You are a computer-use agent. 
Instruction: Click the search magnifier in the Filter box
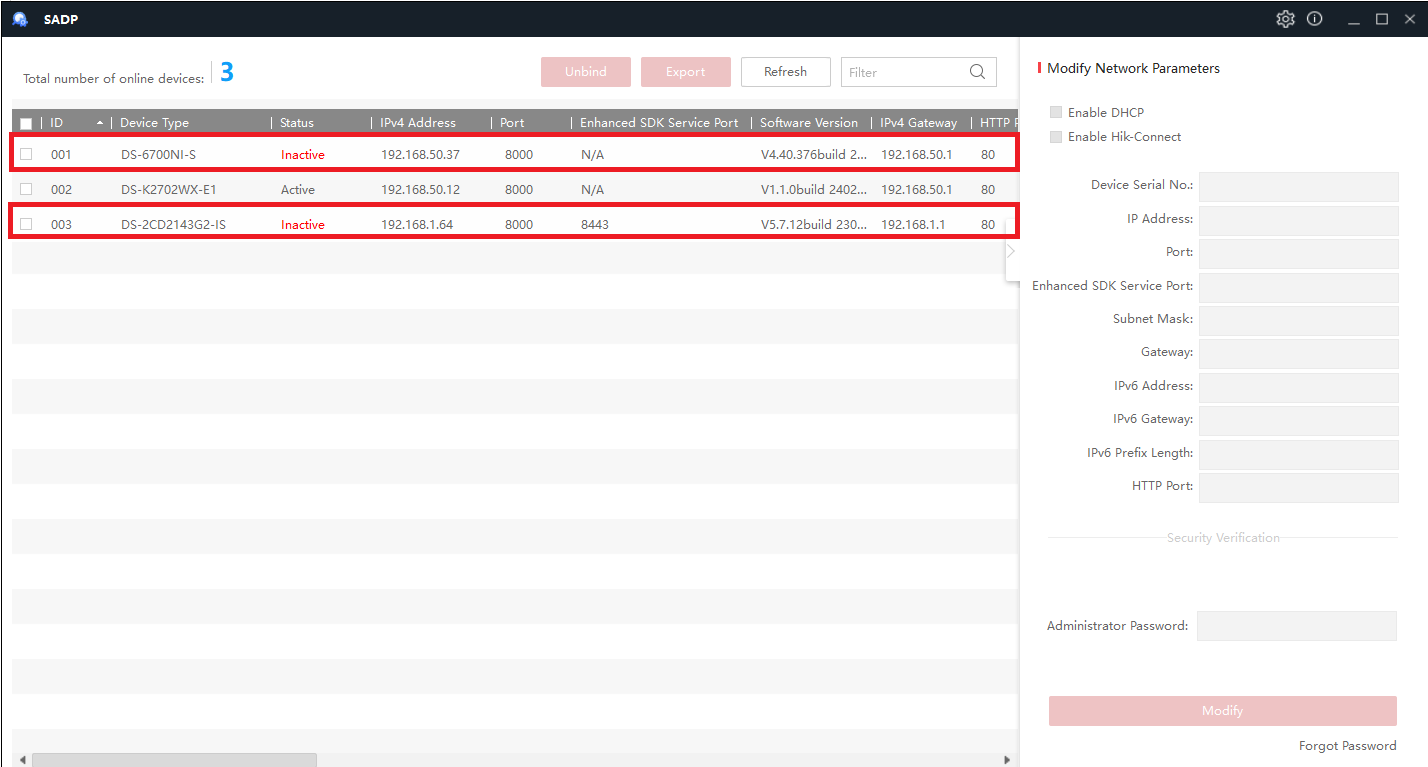pos(977,72)
